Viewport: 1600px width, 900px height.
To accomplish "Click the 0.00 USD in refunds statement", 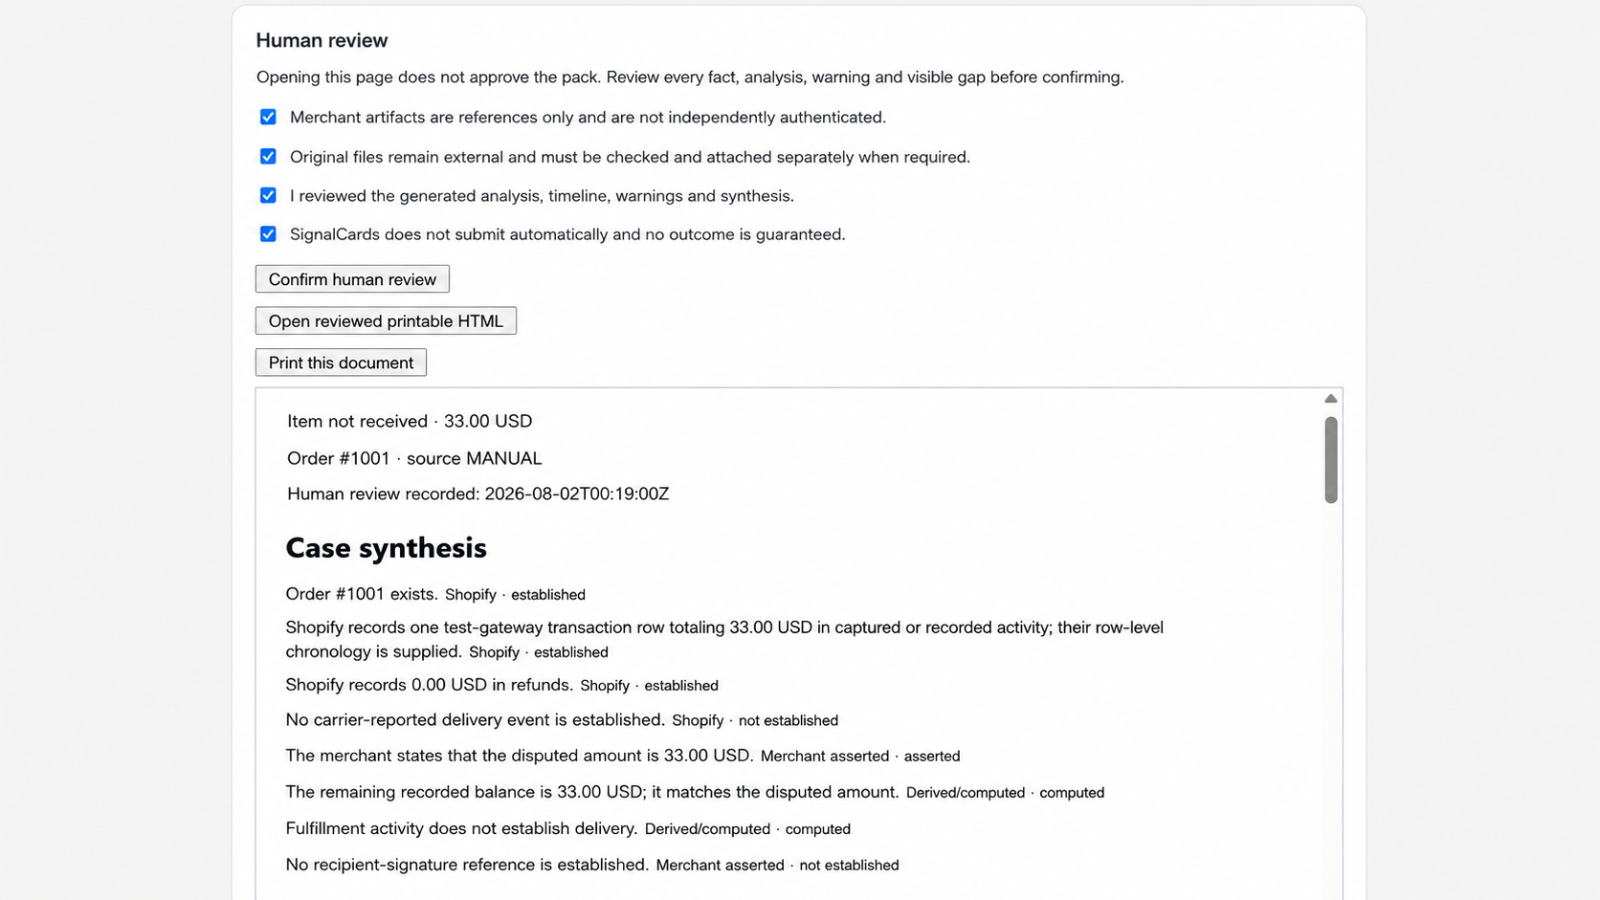I will (x=429, y=685).
